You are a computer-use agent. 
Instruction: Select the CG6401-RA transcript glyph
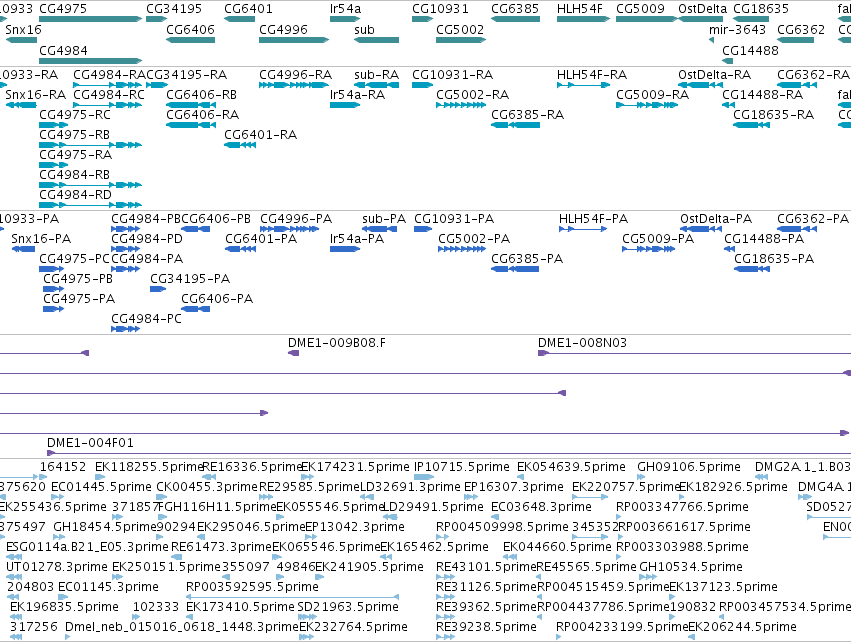click(x=240, y=145)
